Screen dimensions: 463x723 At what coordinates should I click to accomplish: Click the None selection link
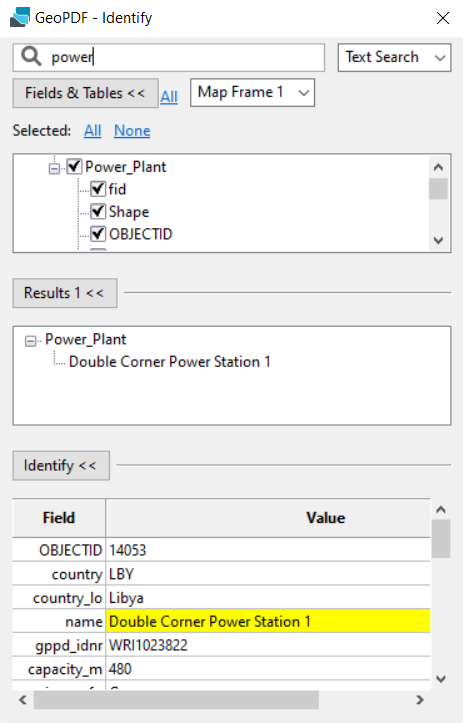(x=132, y=130)
